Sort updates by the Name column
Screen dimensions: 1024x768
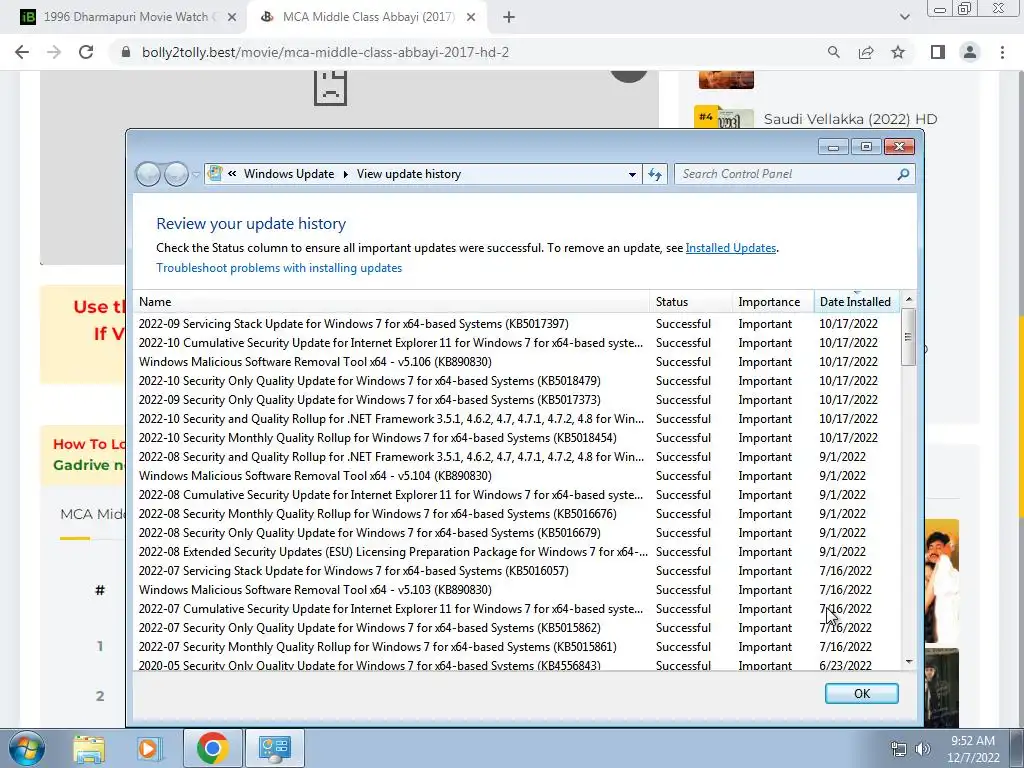coord(392,302)
